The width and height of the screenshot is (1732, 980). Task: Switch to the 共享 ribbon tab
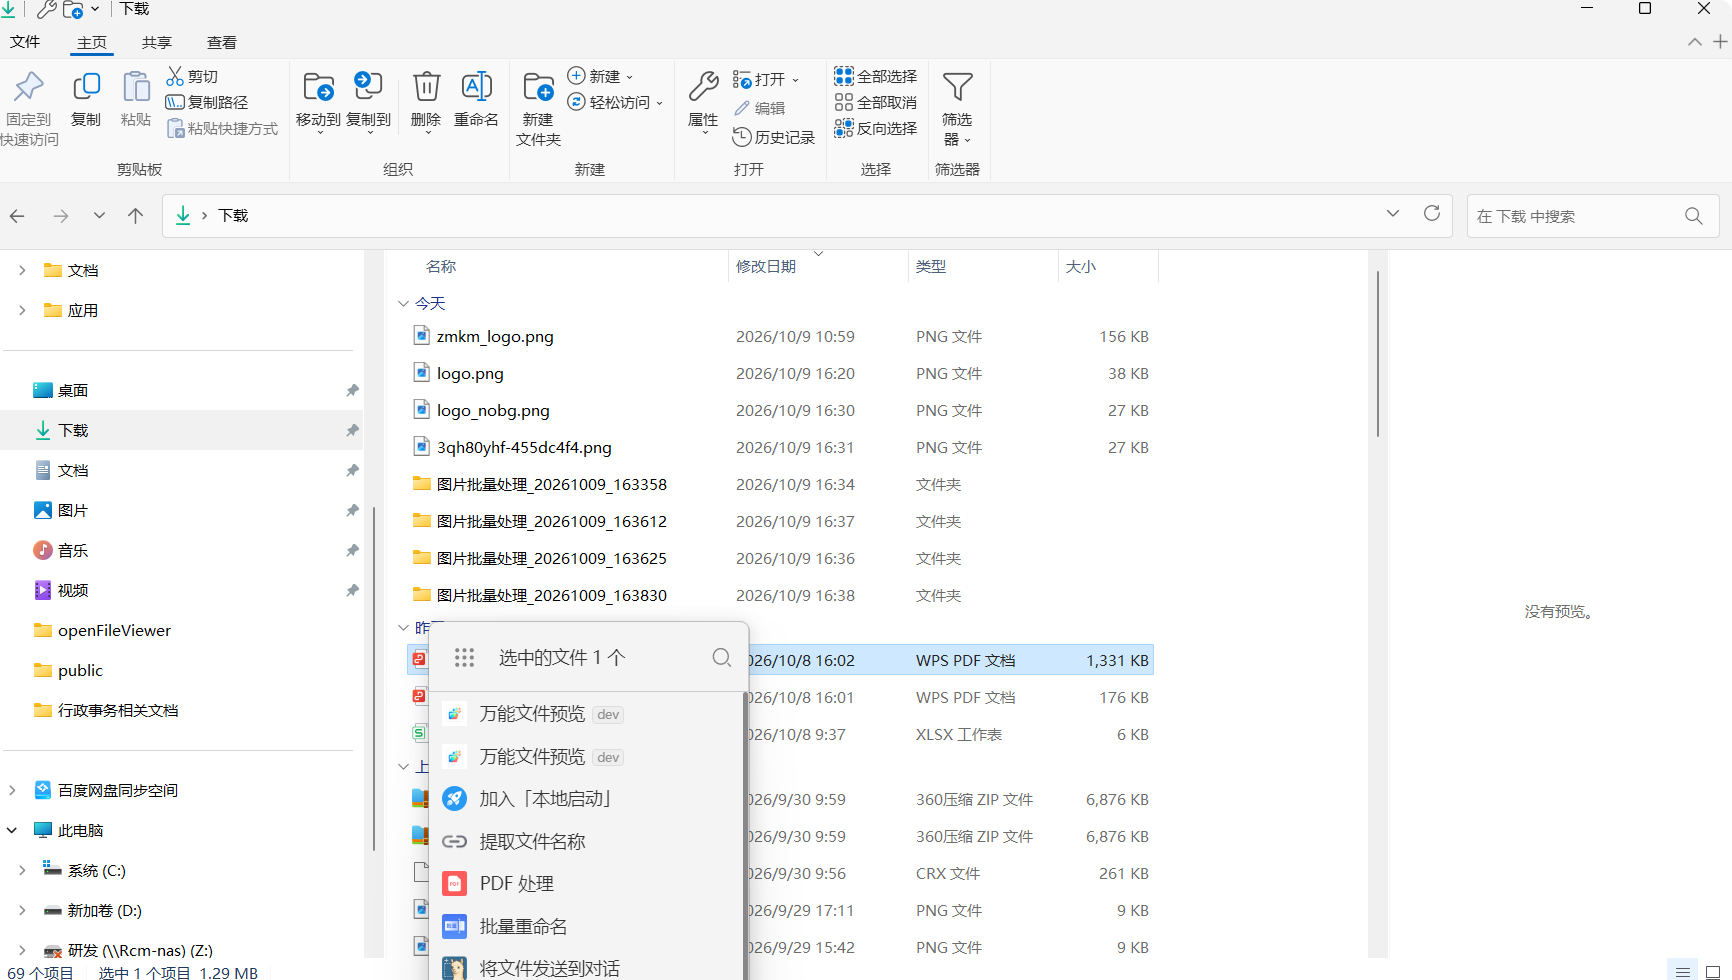click(157, 43)
